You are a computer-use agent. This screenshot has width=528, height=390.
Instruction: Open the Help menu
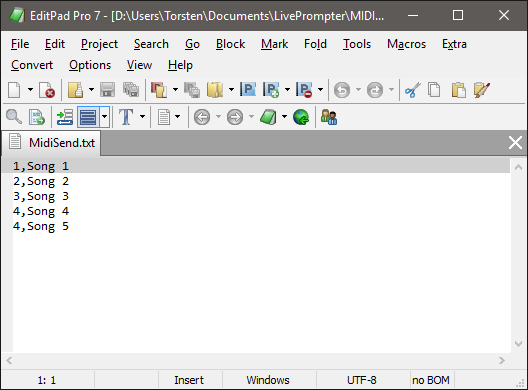(180, 65)
